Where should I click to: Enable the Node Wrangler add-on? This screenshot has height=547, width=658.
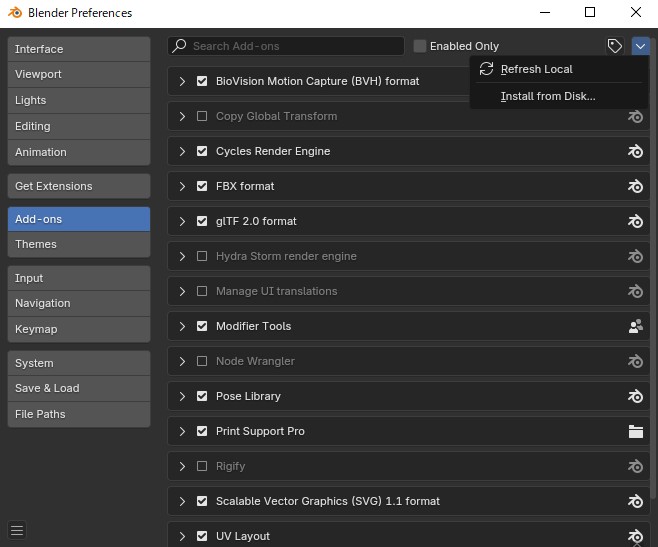(x=202, y=361)
